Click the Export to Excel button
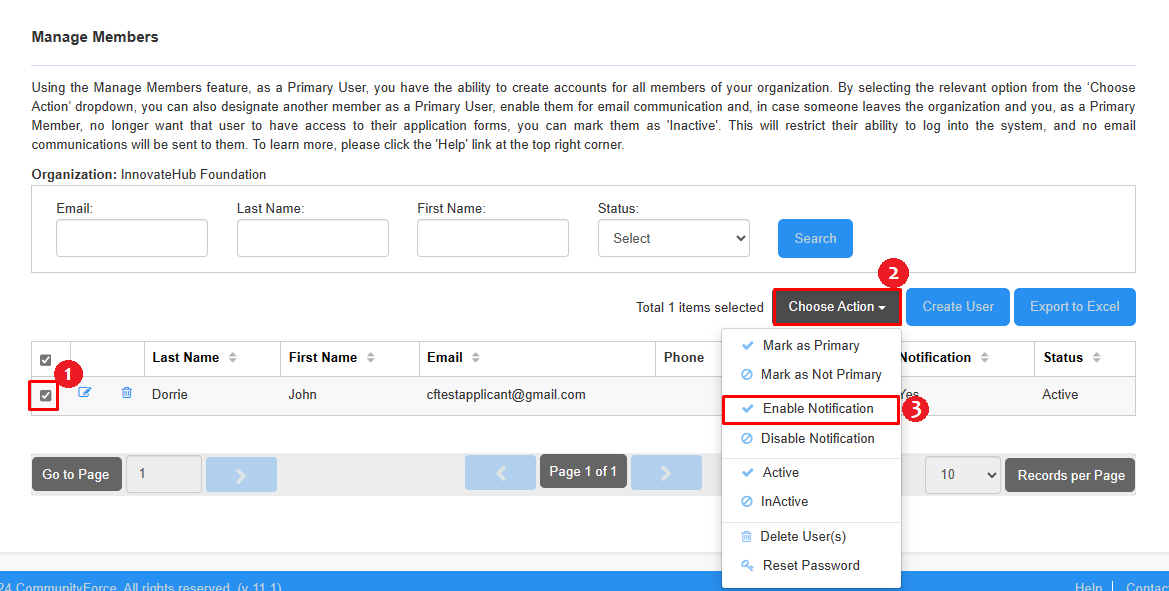The width and height of the screenshot is (1169, 591). 1074,307
